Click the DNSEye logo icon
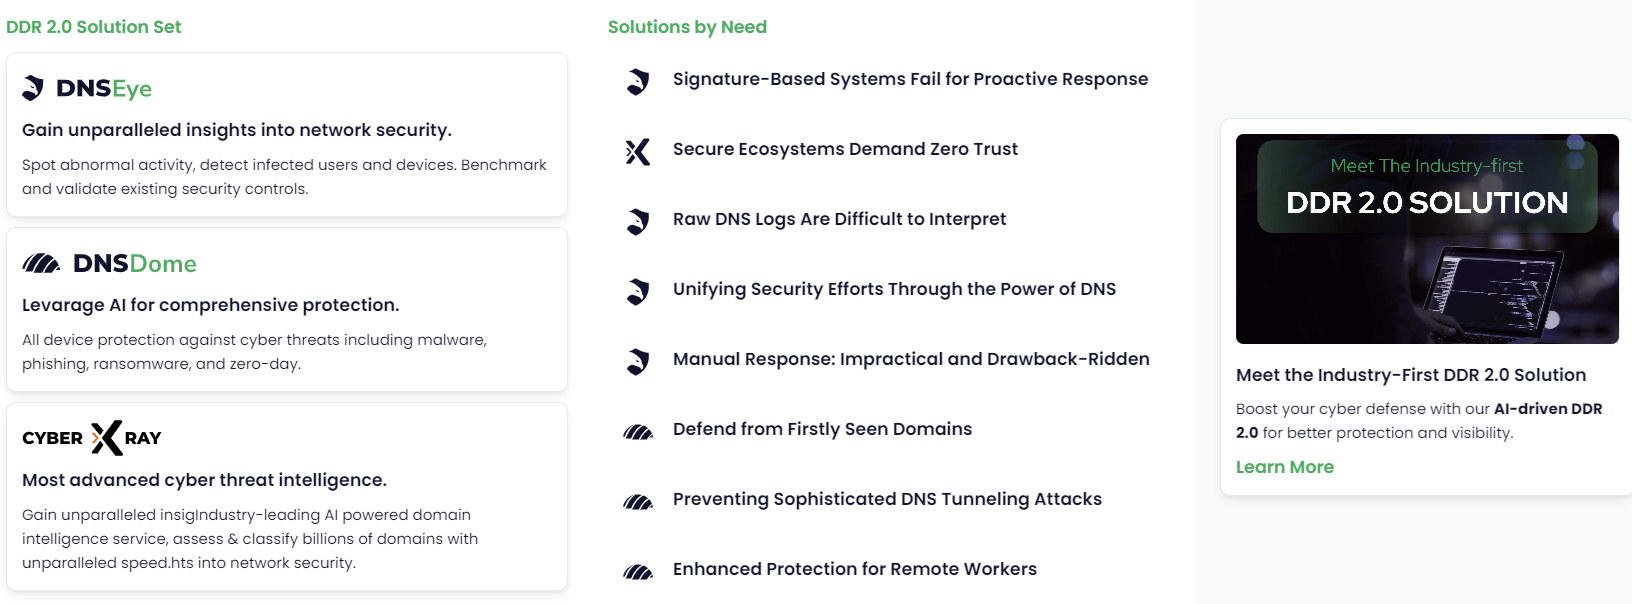Screen dimensions: 1632x604 (x=33, y=88)
